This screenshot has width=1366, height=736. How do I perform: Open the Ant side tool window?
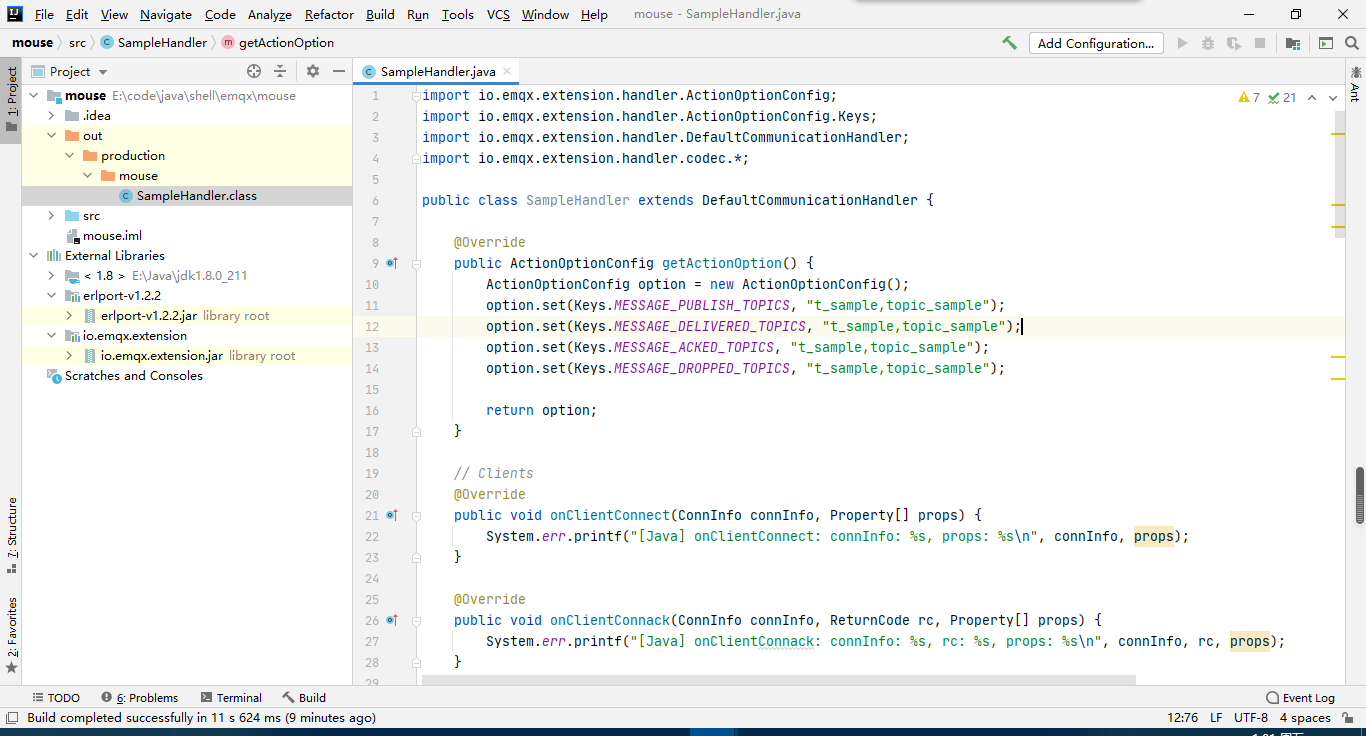tap(1355, 84)
